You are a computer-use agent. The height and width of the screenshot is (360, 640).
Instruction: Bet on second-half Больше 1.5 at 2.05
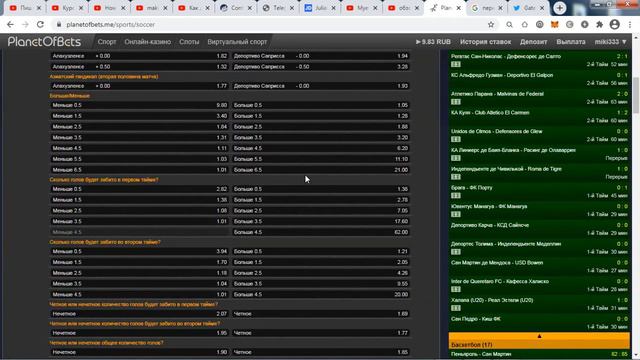(x=321, y=262)
